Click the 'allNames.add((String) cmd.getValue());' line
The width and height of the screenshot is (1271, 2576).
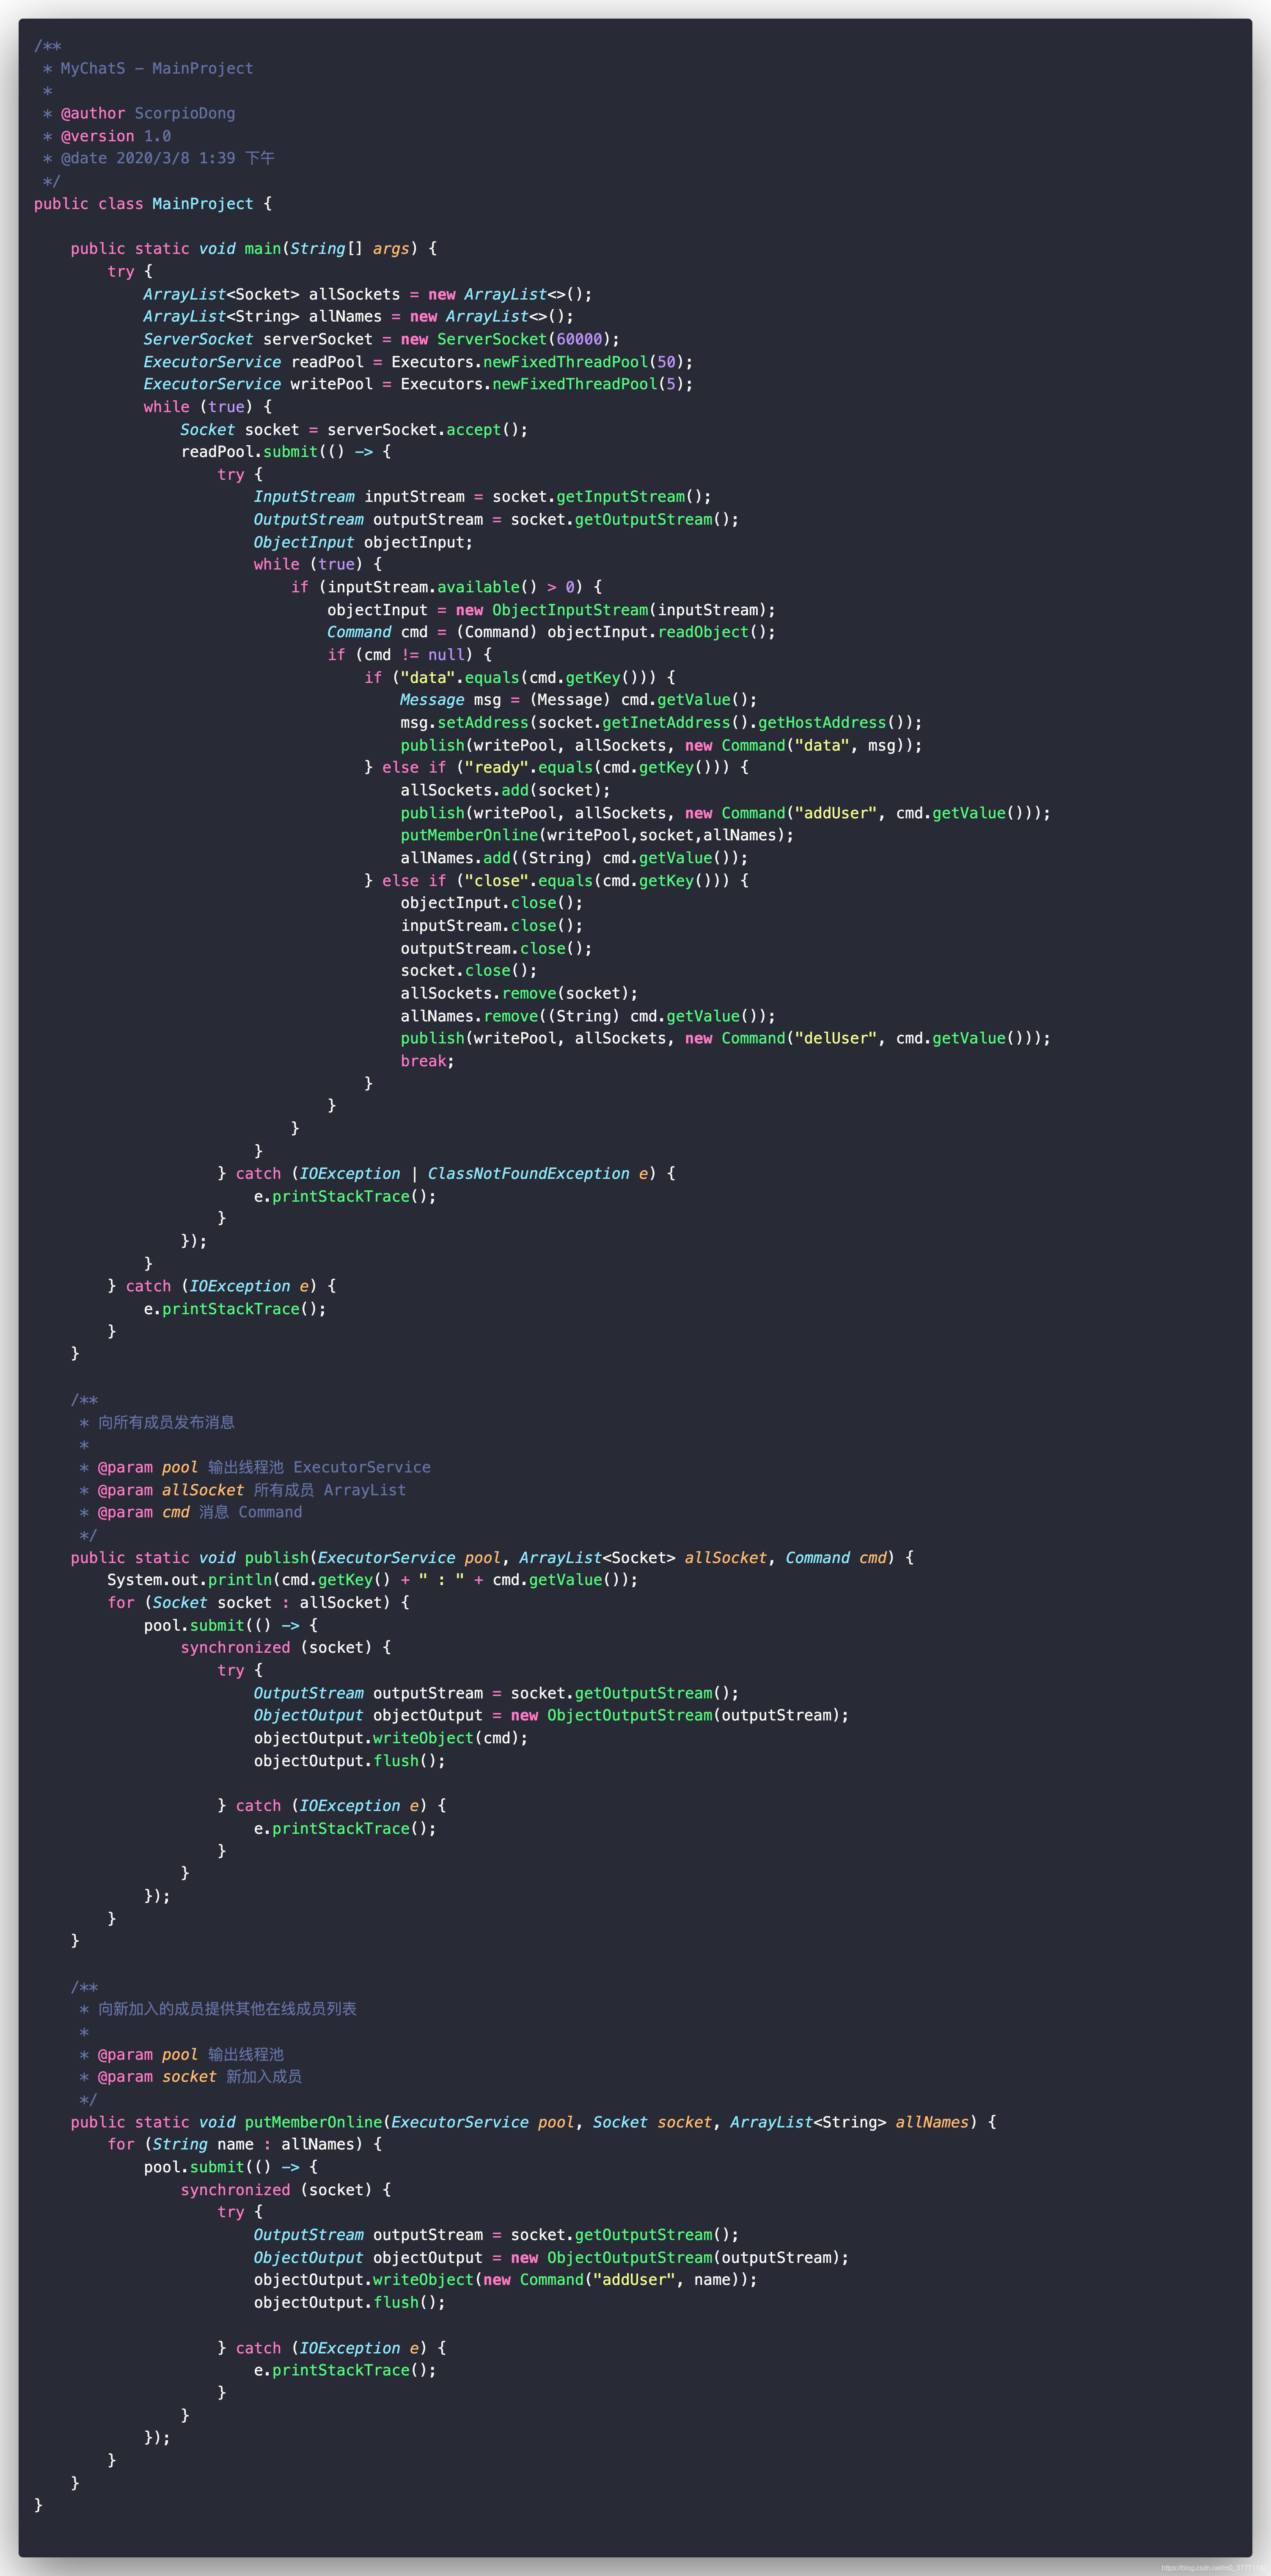pyautogui.click(x=574, y=858)
